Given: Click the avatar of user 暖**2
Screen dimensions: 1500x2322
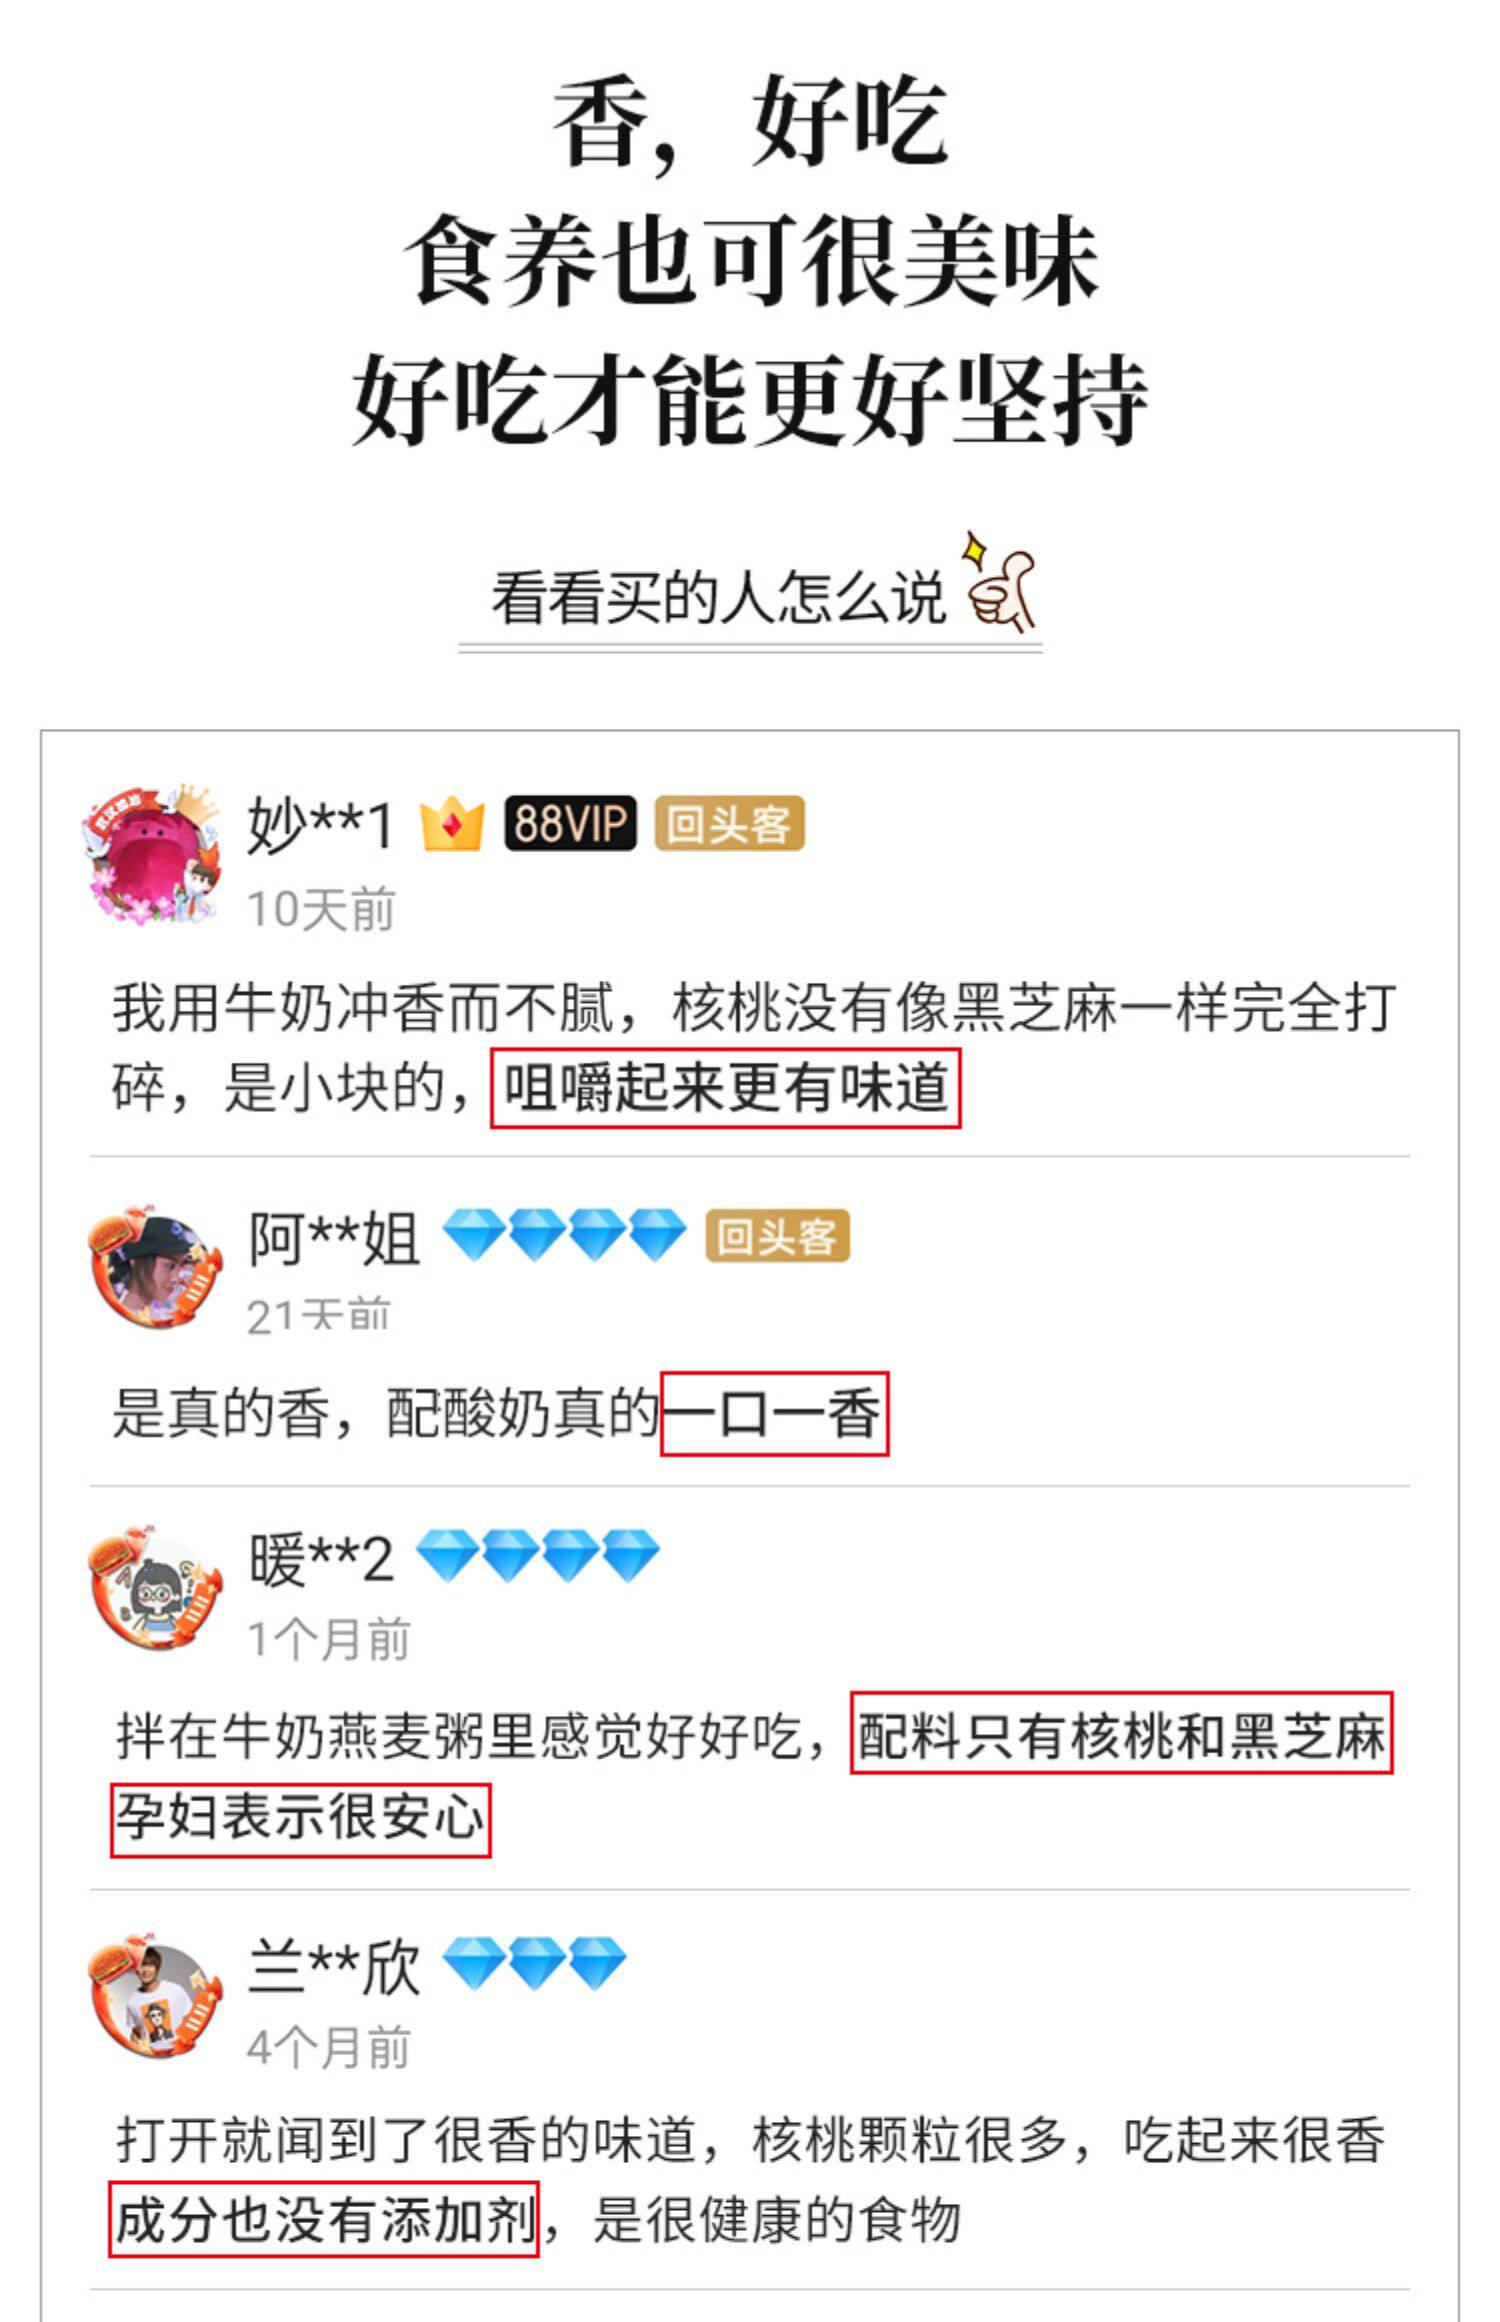Looking at the screenshot, I should pos(156,1589).
